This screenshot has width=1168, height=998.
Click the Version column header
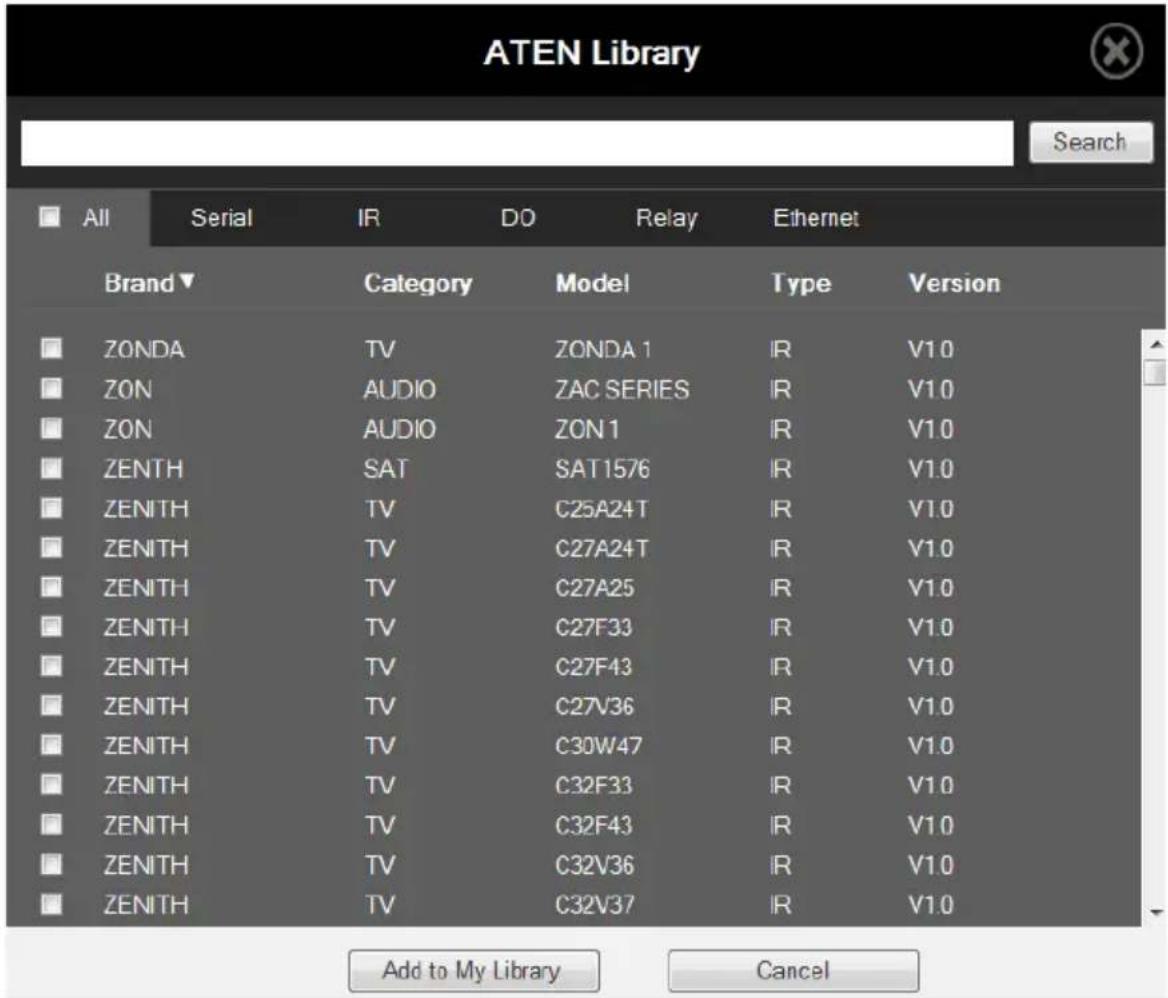pyautogui.click(x=954, y=283)
